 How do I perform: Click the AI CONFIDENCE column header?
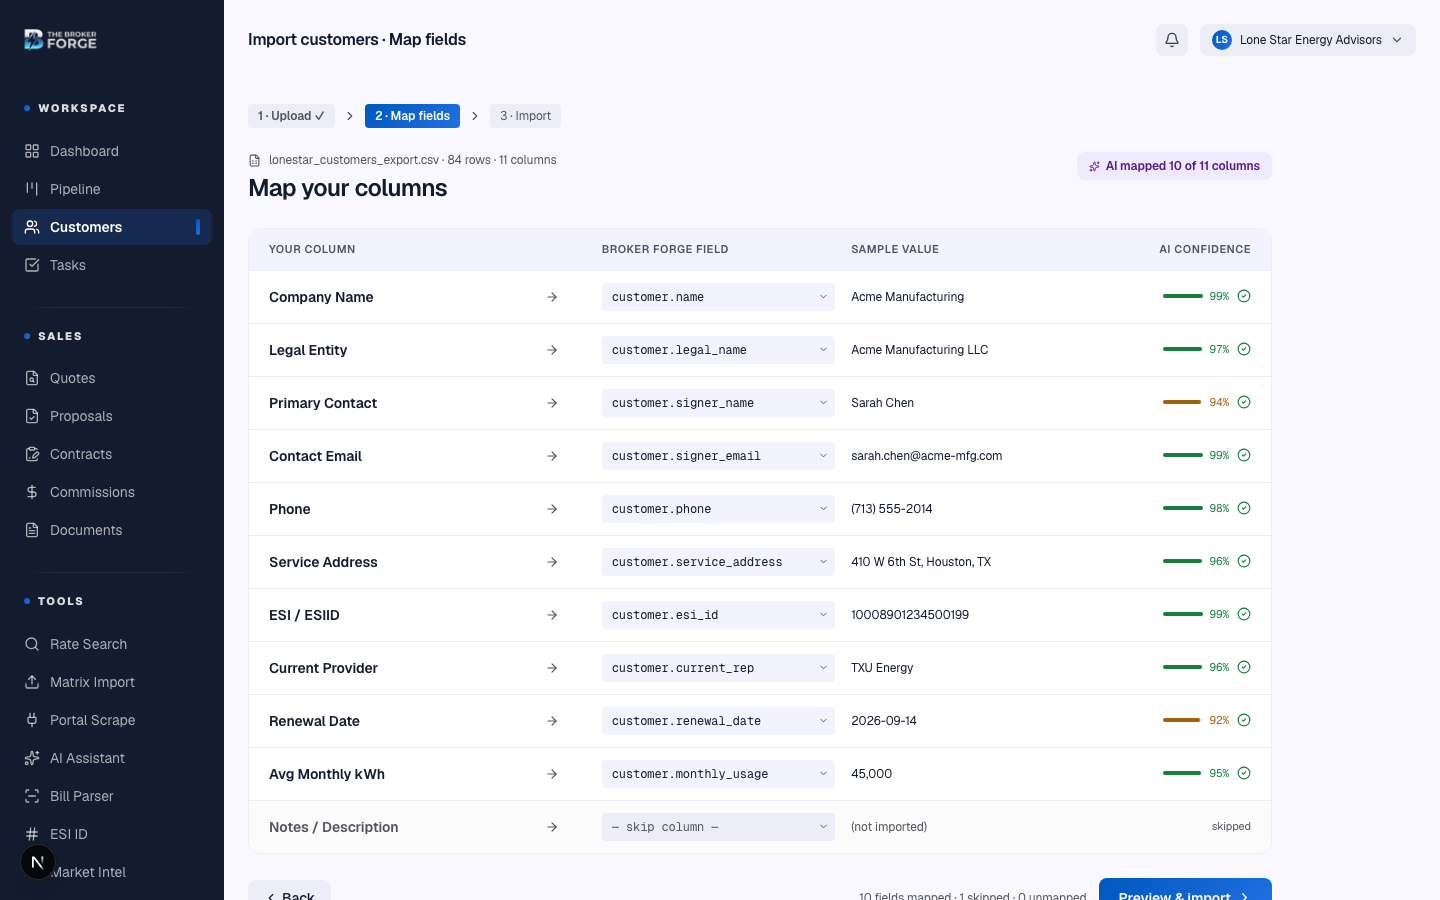click(1205, 249)
